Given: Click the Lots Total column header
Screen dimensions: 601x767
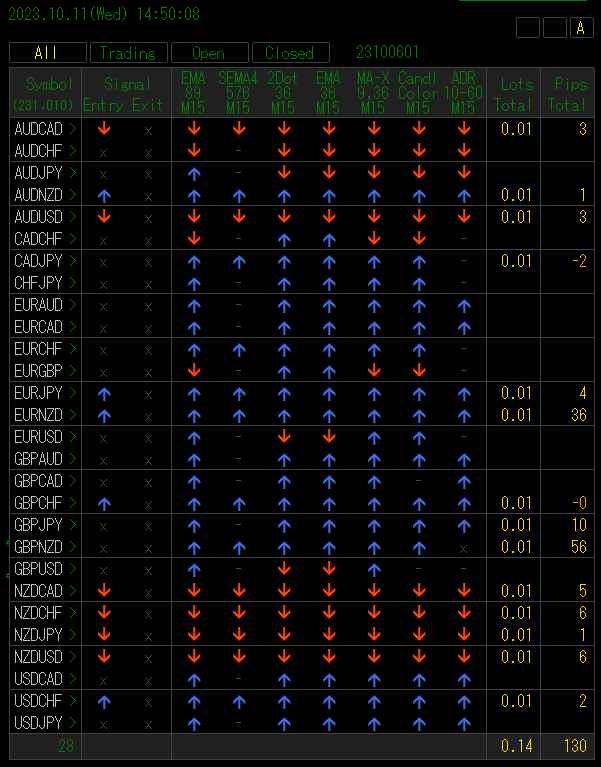Looking at the screenshot, I should coord(513,93).
